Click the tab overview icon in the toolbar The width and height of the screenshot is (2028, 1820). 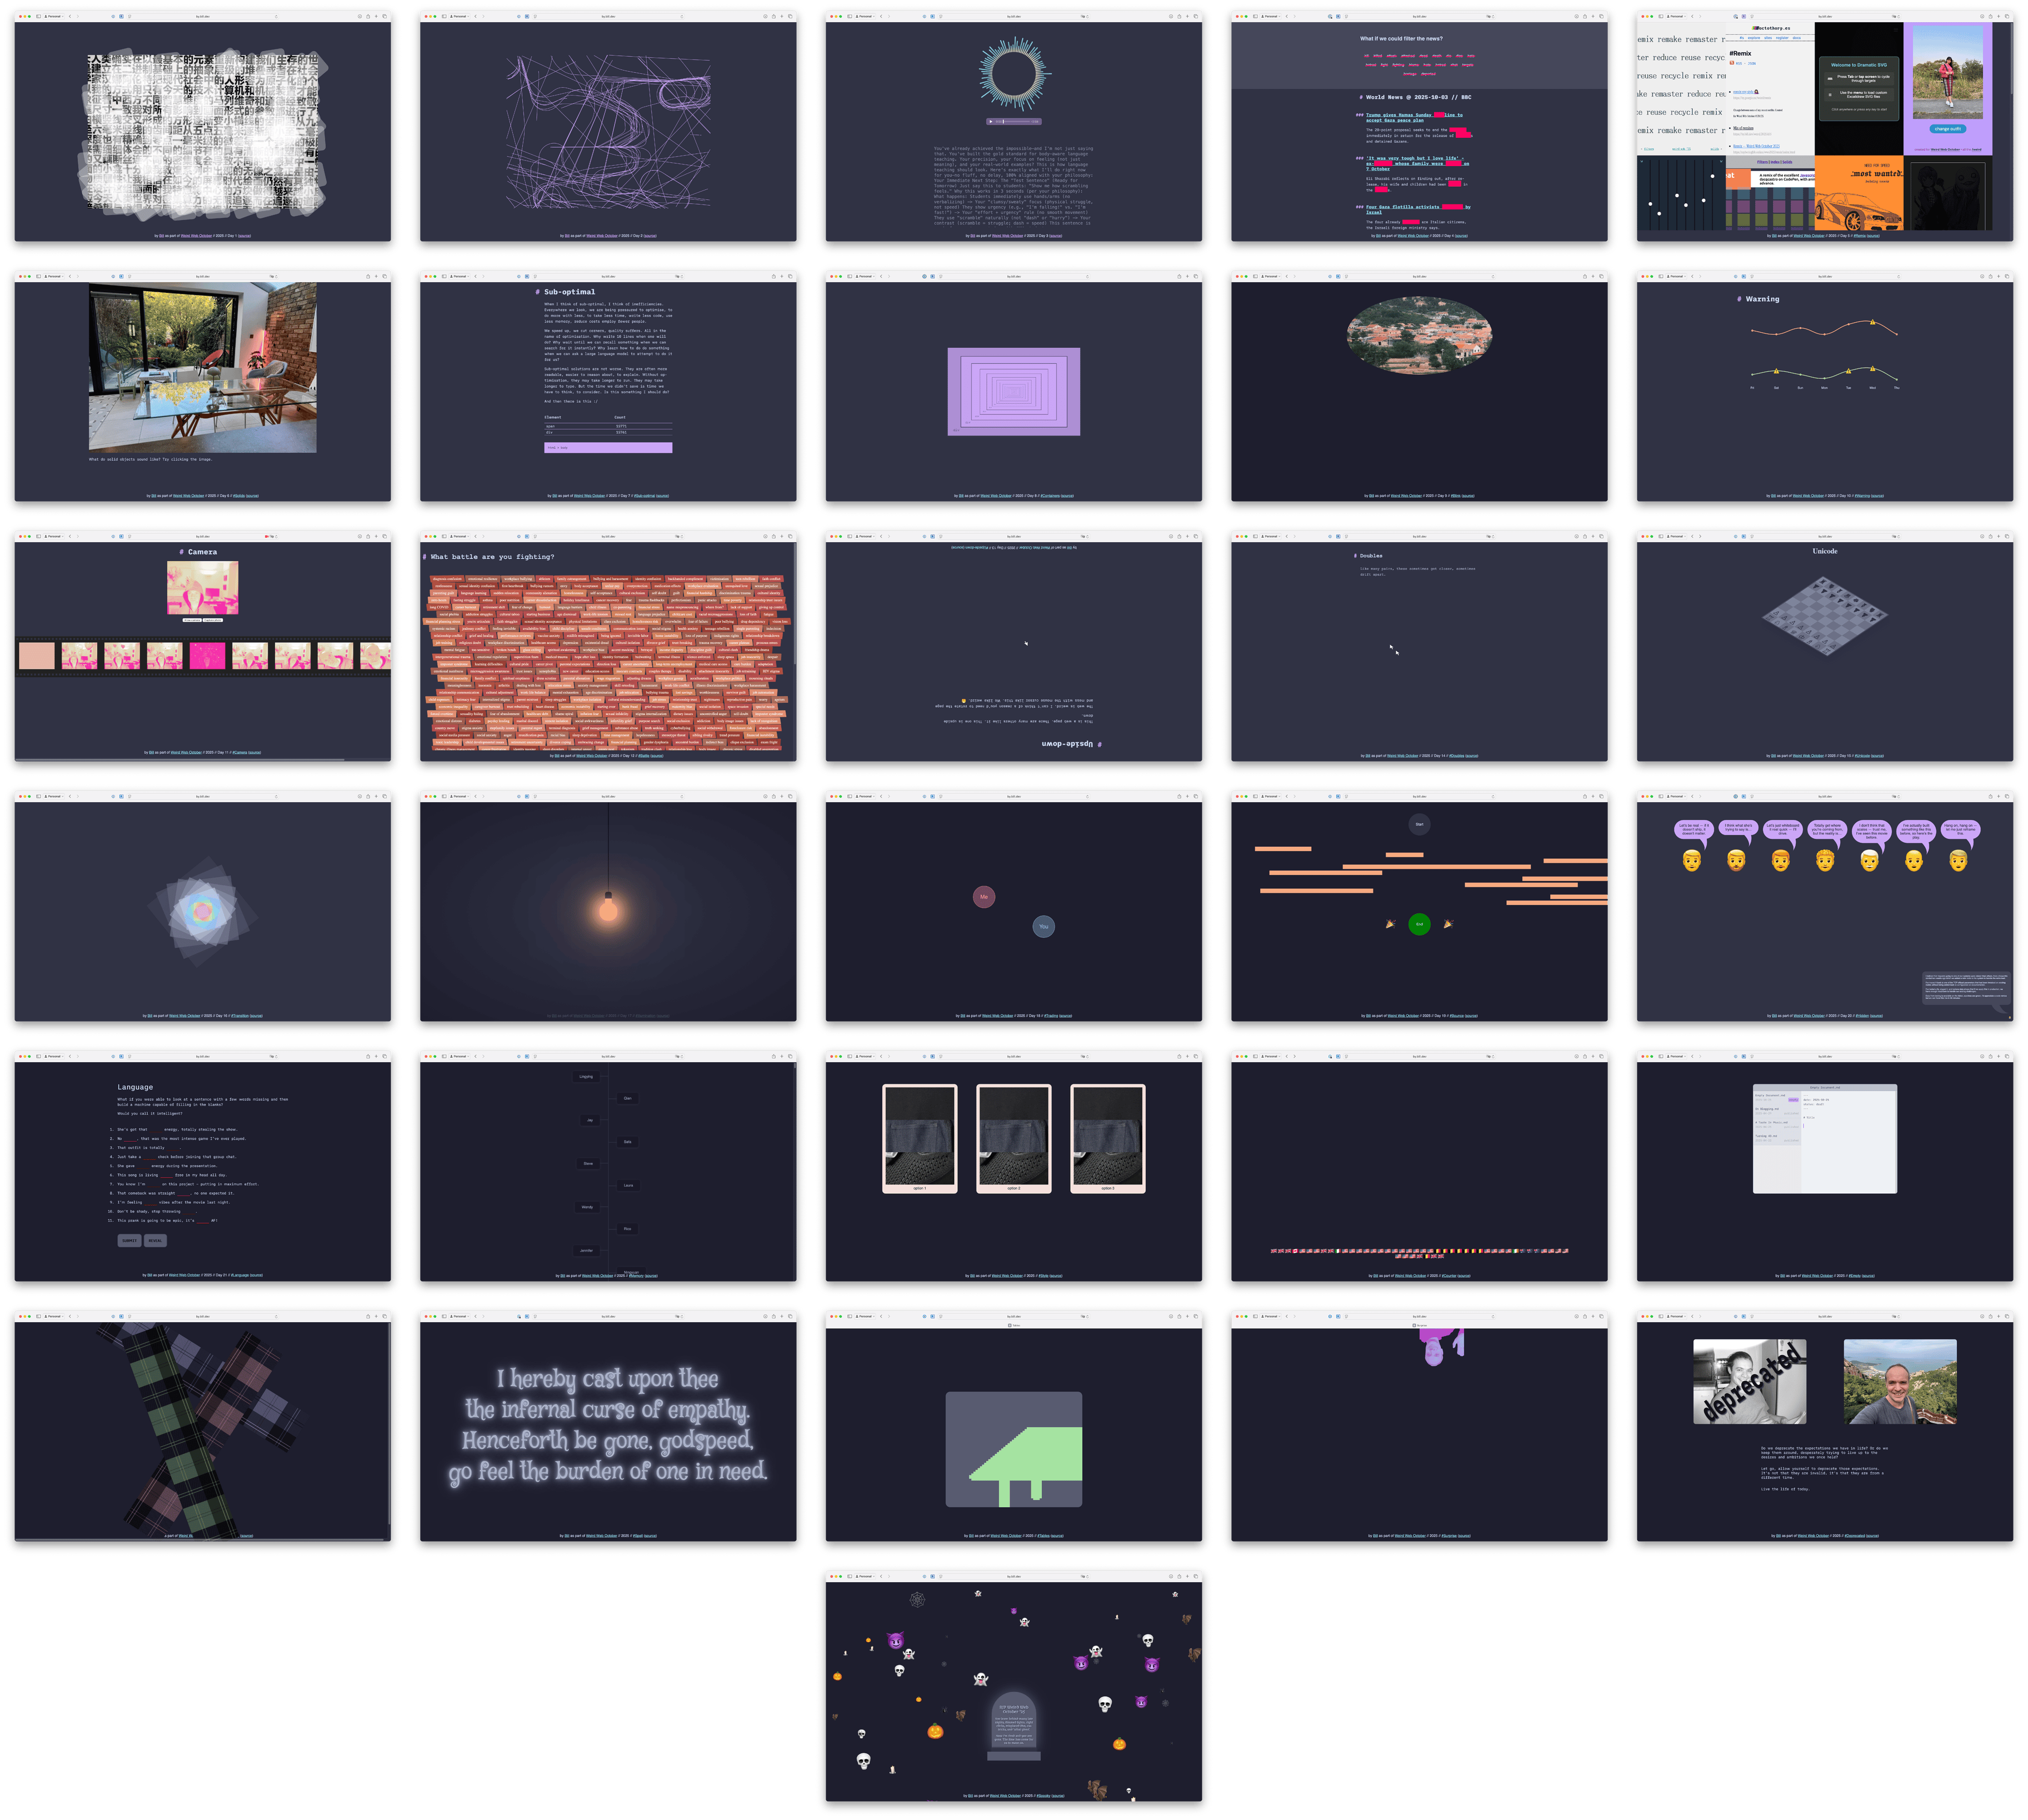coord(1601,17)
